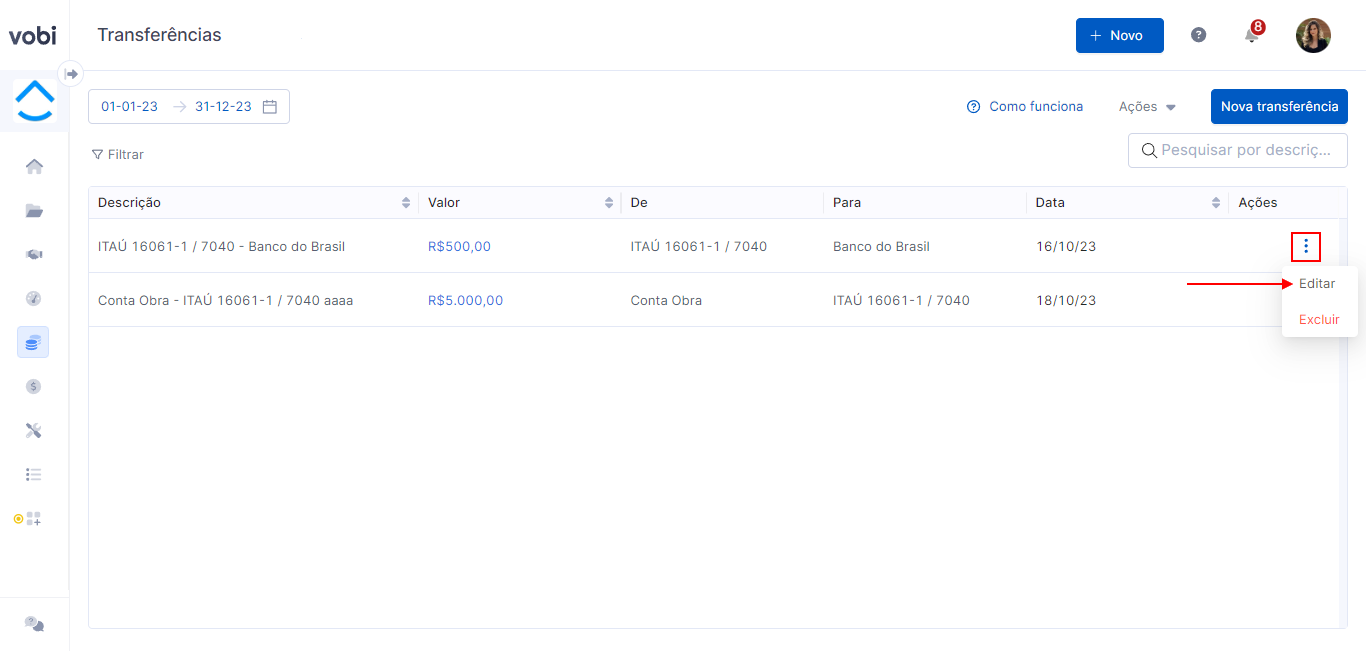The image size is (1367, 652).
Task: Click Nova transferência button
Action: (x=1279, y=106)
